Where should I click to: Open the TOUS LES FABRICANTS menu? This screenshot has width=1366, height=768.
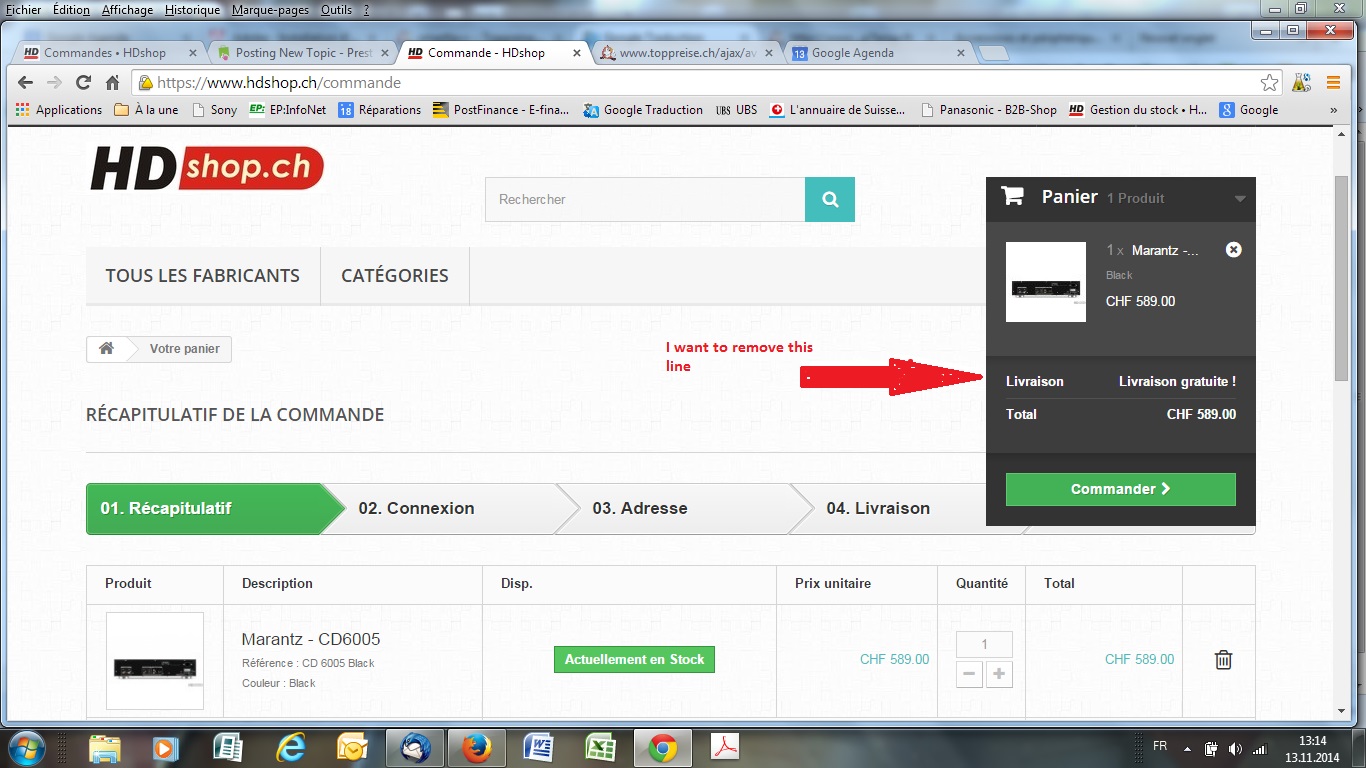[203, 276]
